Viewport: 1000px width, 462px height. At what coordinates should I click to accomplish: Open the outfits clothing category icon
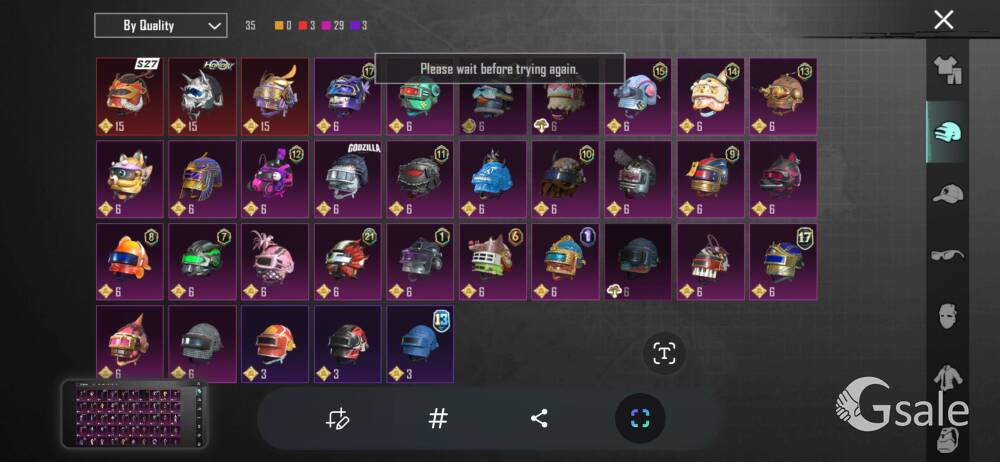[x=948, y=70]
